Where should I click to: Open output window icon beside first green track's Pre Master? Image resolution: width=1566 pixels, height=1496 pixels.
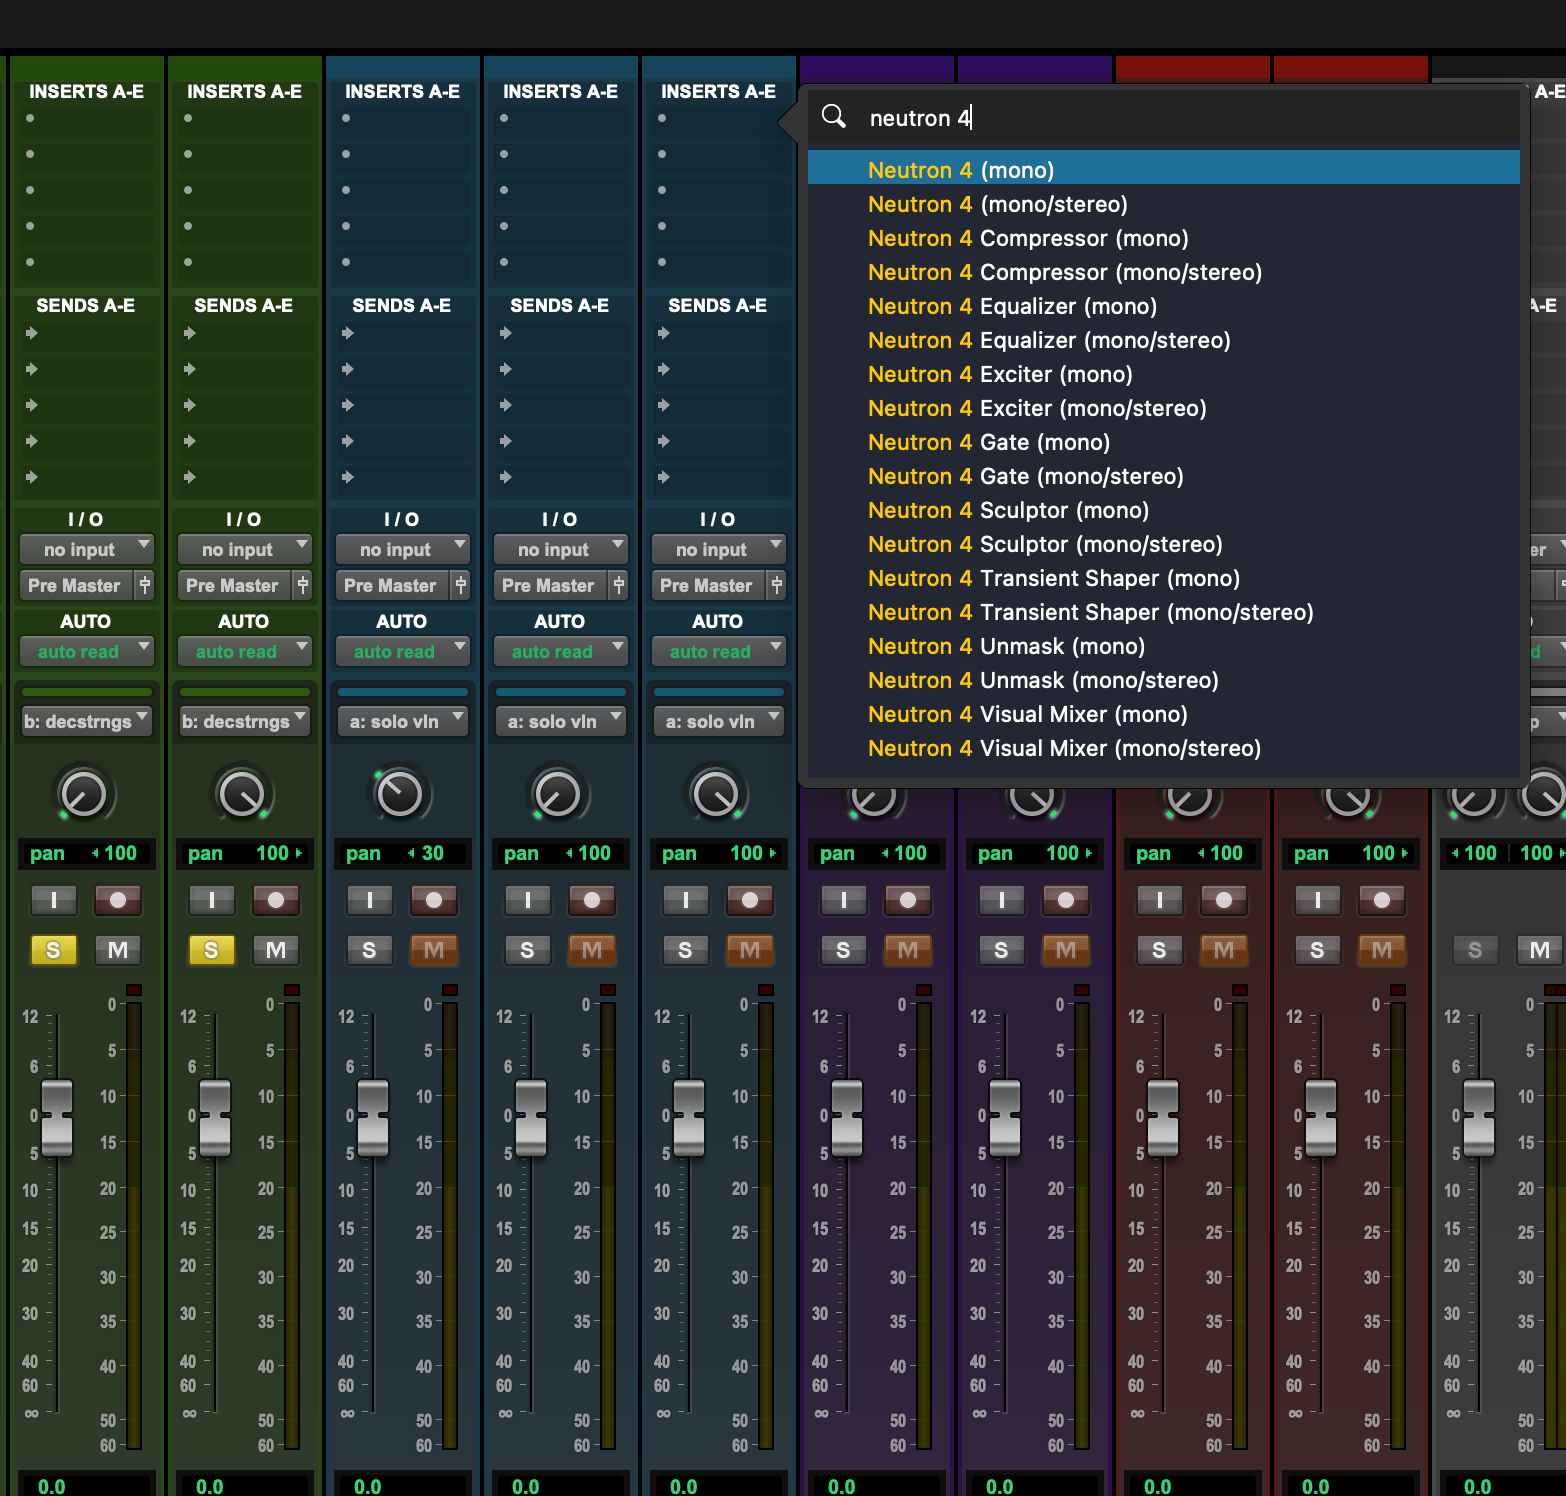(x=145, y=585)
